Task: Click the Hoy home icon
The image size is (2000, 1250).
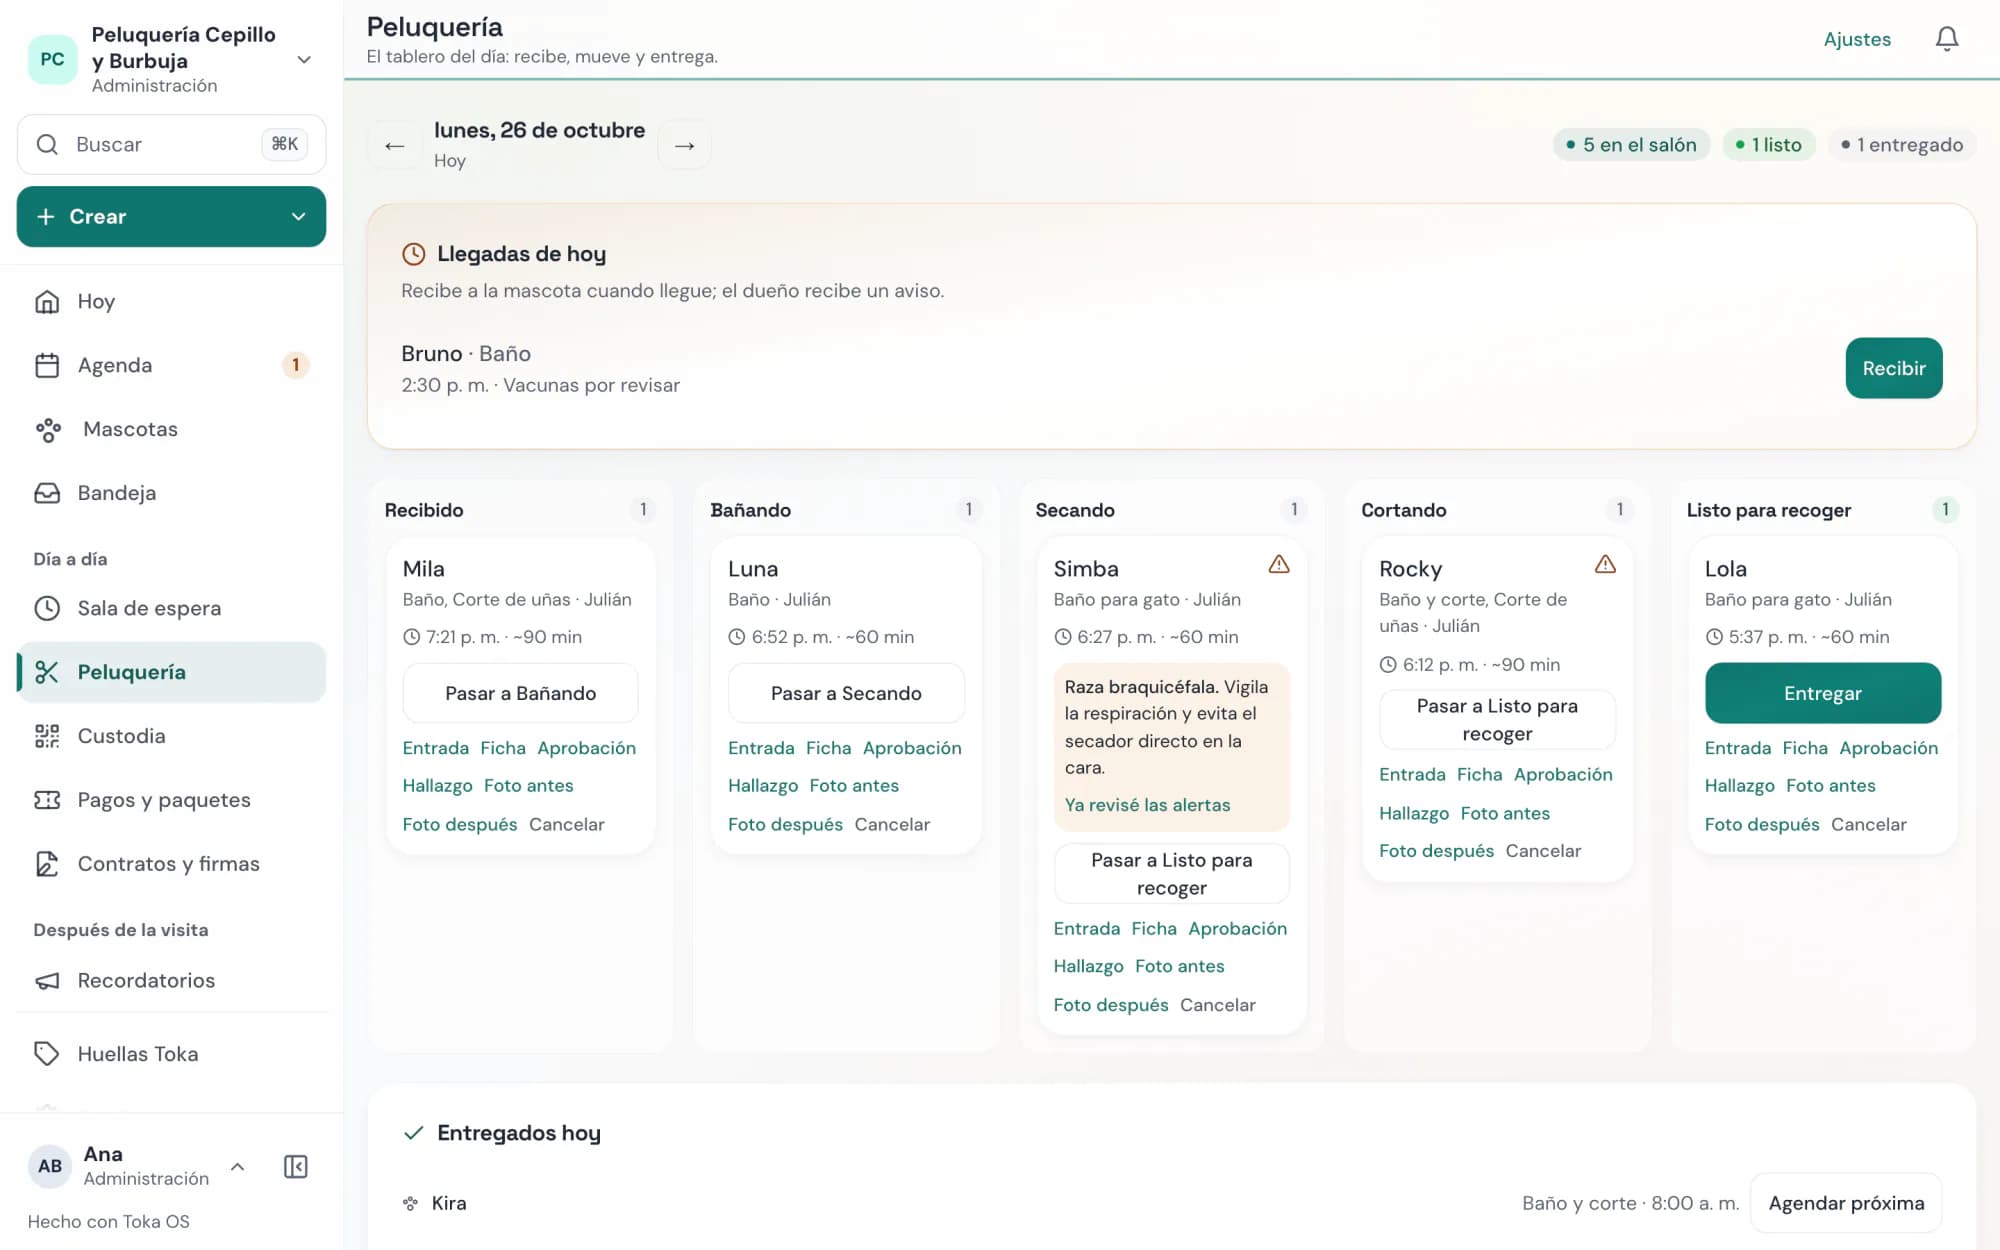Action: point(47,301)
